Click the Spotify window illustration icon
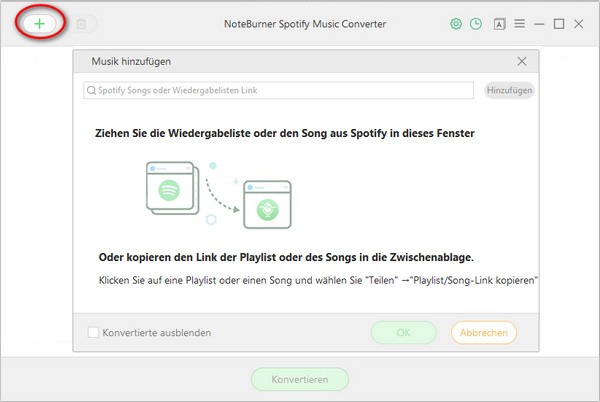The image size is (600, 402). (x=173, y=188)
